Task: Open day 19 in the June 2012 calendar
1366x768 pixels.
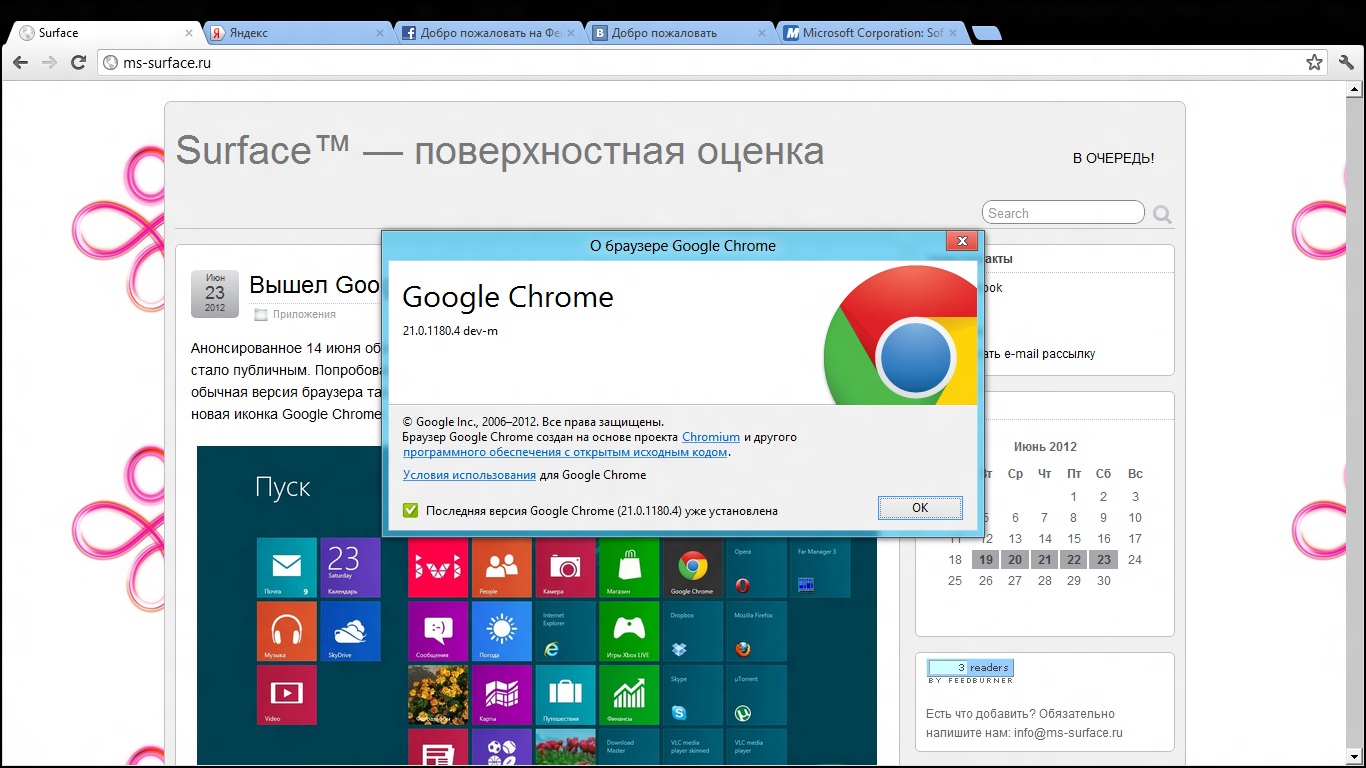Action: 986,560
